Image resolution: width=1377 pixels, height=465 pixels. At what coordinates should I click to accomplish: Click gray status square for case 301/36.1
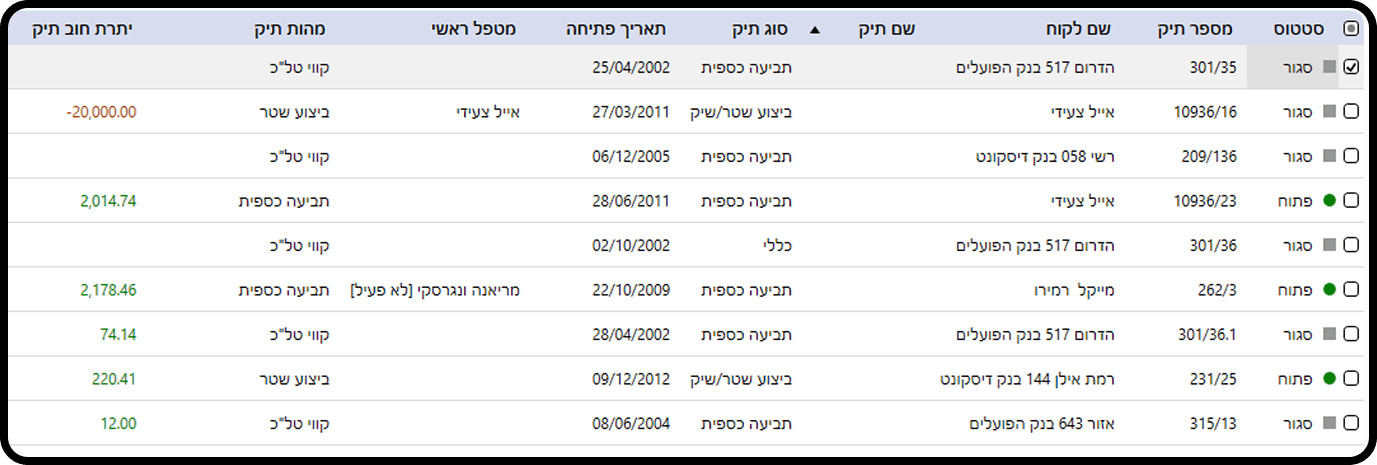(x=1328, y=334)
